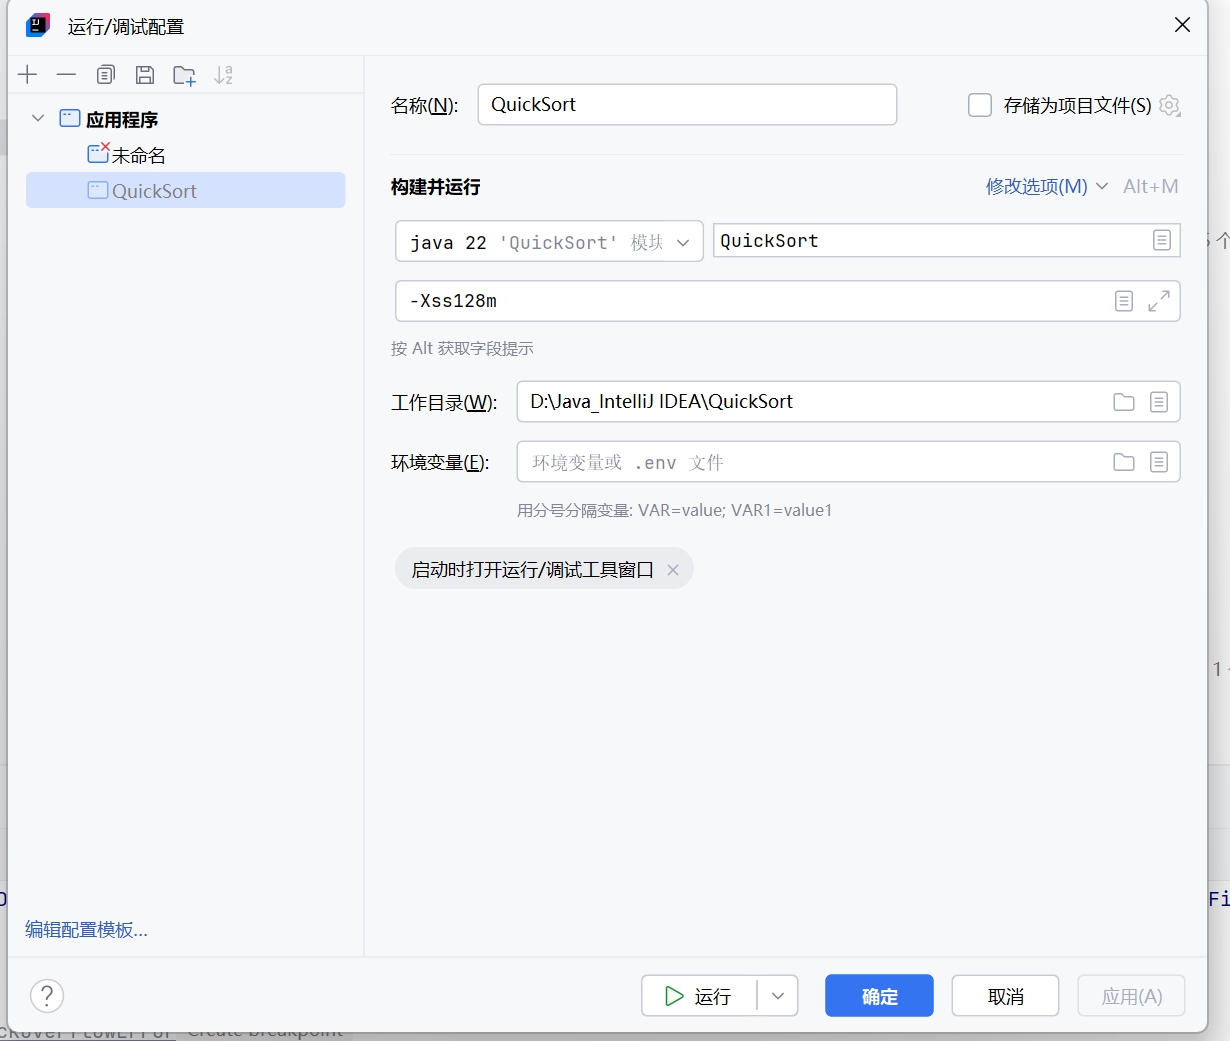Browse folder for working directory
The height and width of the screenshot is (1041, 1230).
(1124, 402)
